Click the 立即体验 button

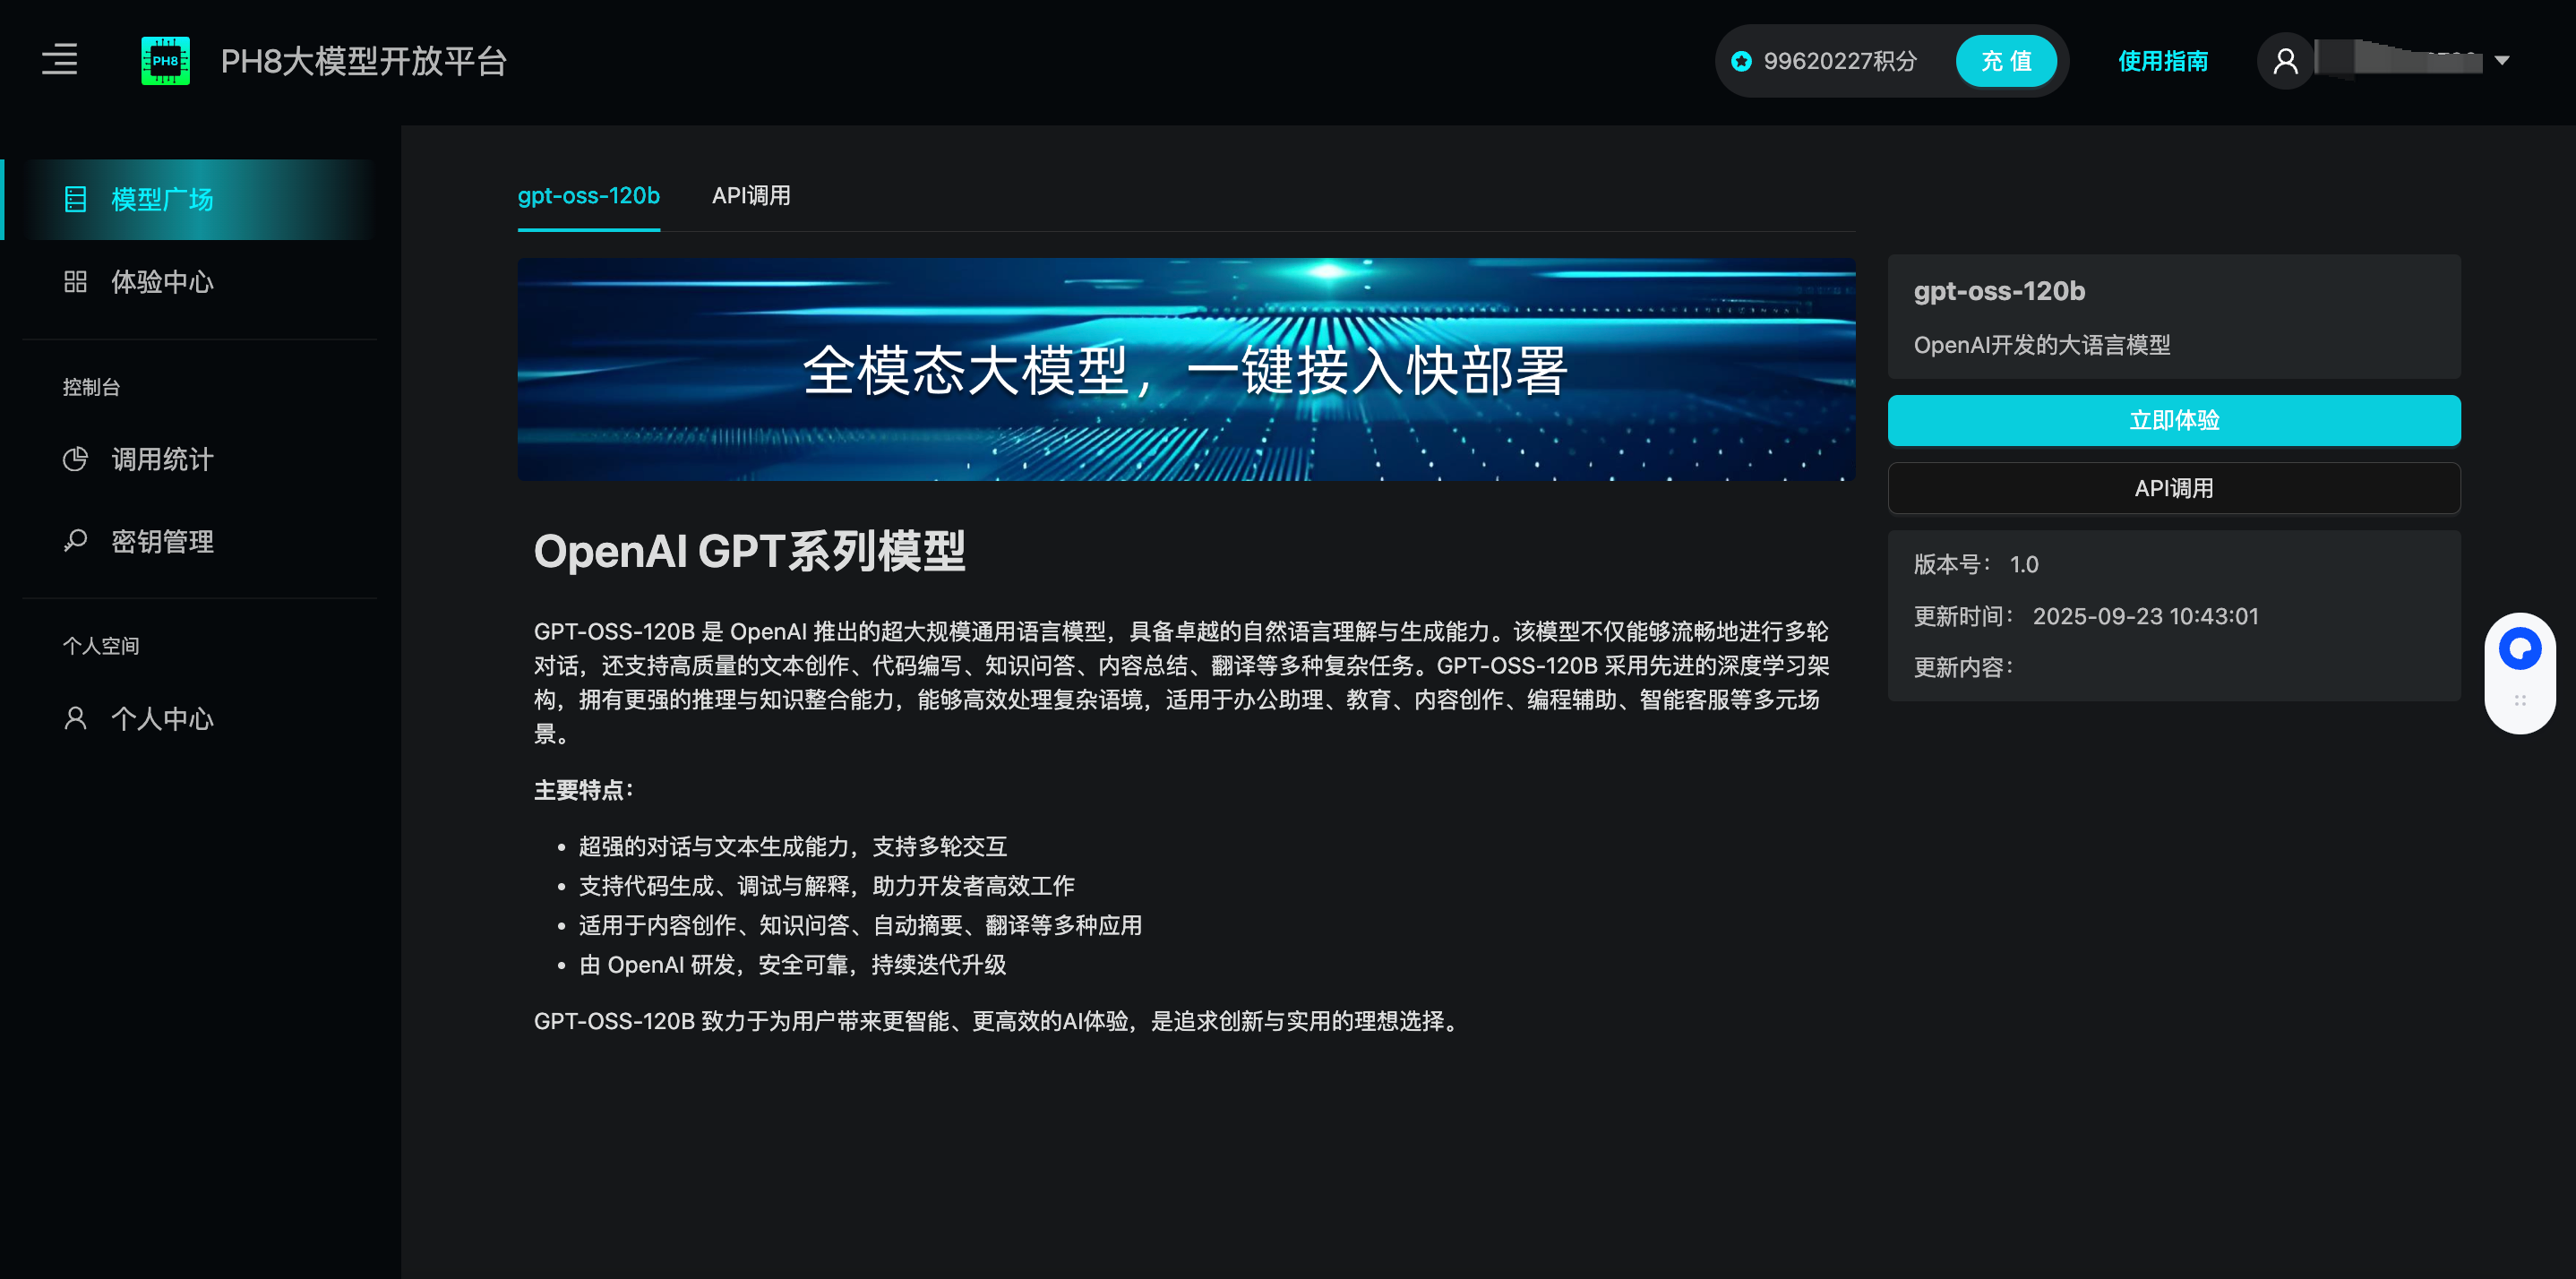(2173, 420)
